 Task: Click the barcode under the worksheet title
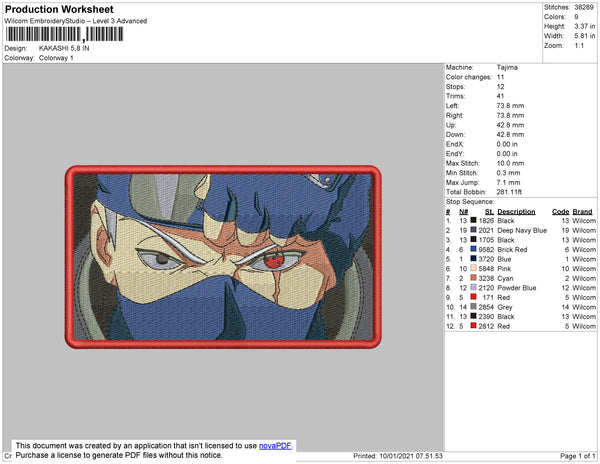click(64, 34)
